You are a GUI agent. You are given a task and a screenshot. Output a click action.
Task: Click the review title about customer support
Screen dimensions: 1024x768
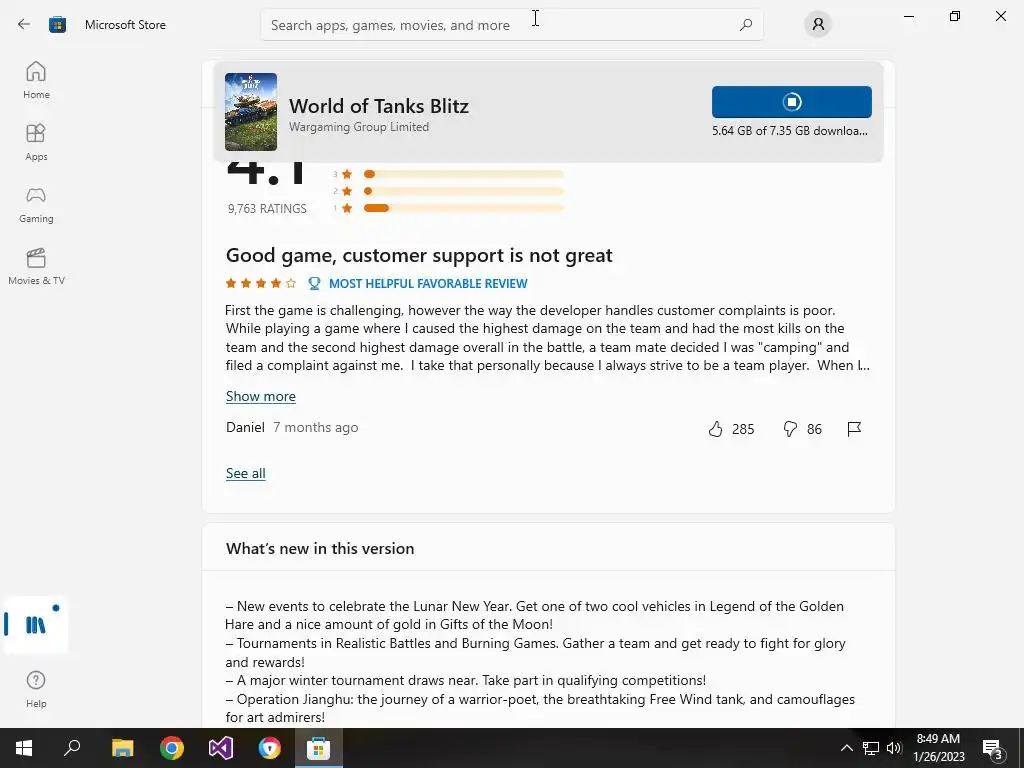click(x=419, y=255)
